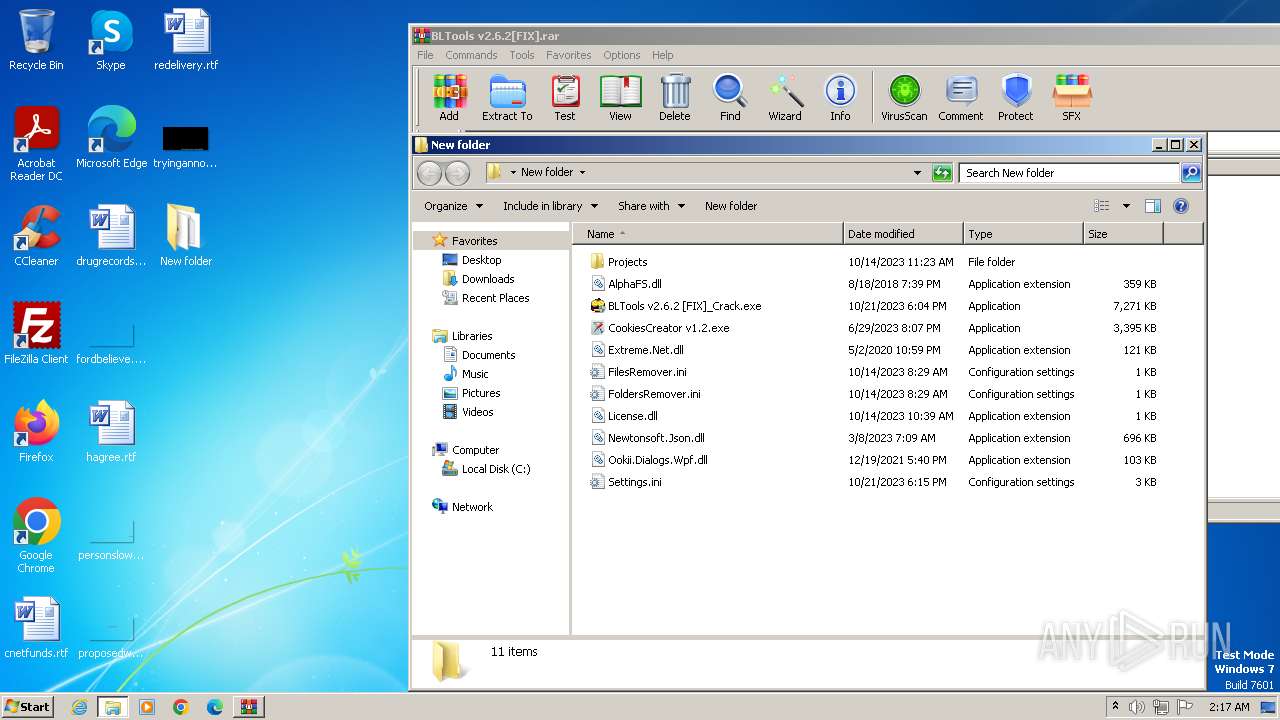This screenshot has height=720, width=1280.
Task: Select Favorites in navigation pane
Action: pos(474,241)
